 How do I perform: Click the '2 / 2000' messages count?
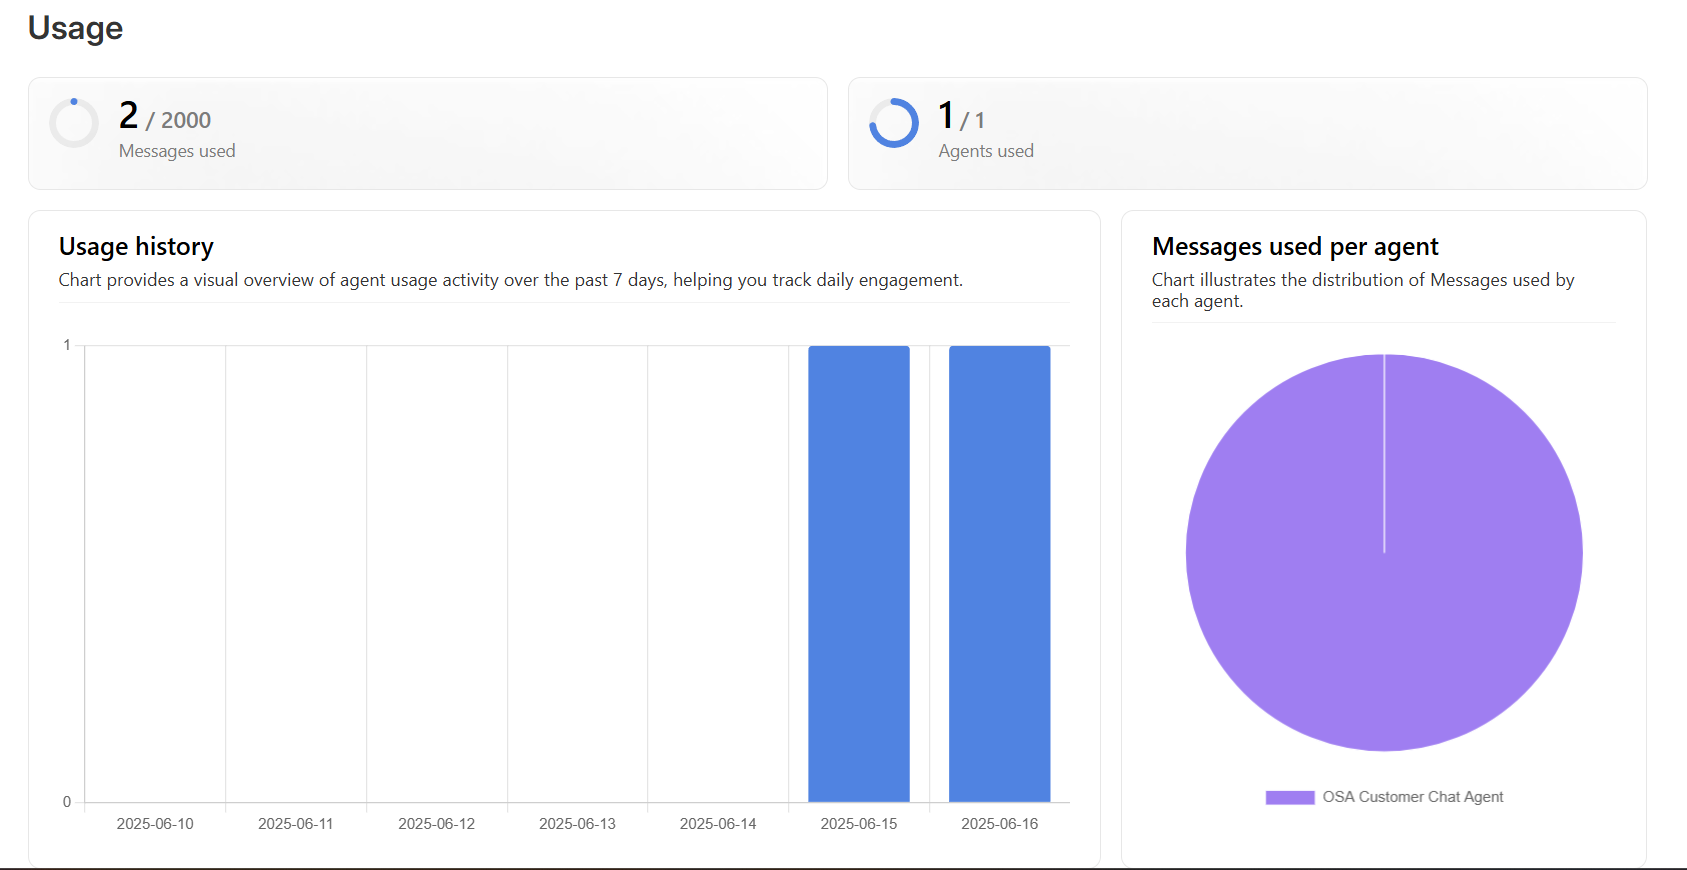click(x=165, y=117)
